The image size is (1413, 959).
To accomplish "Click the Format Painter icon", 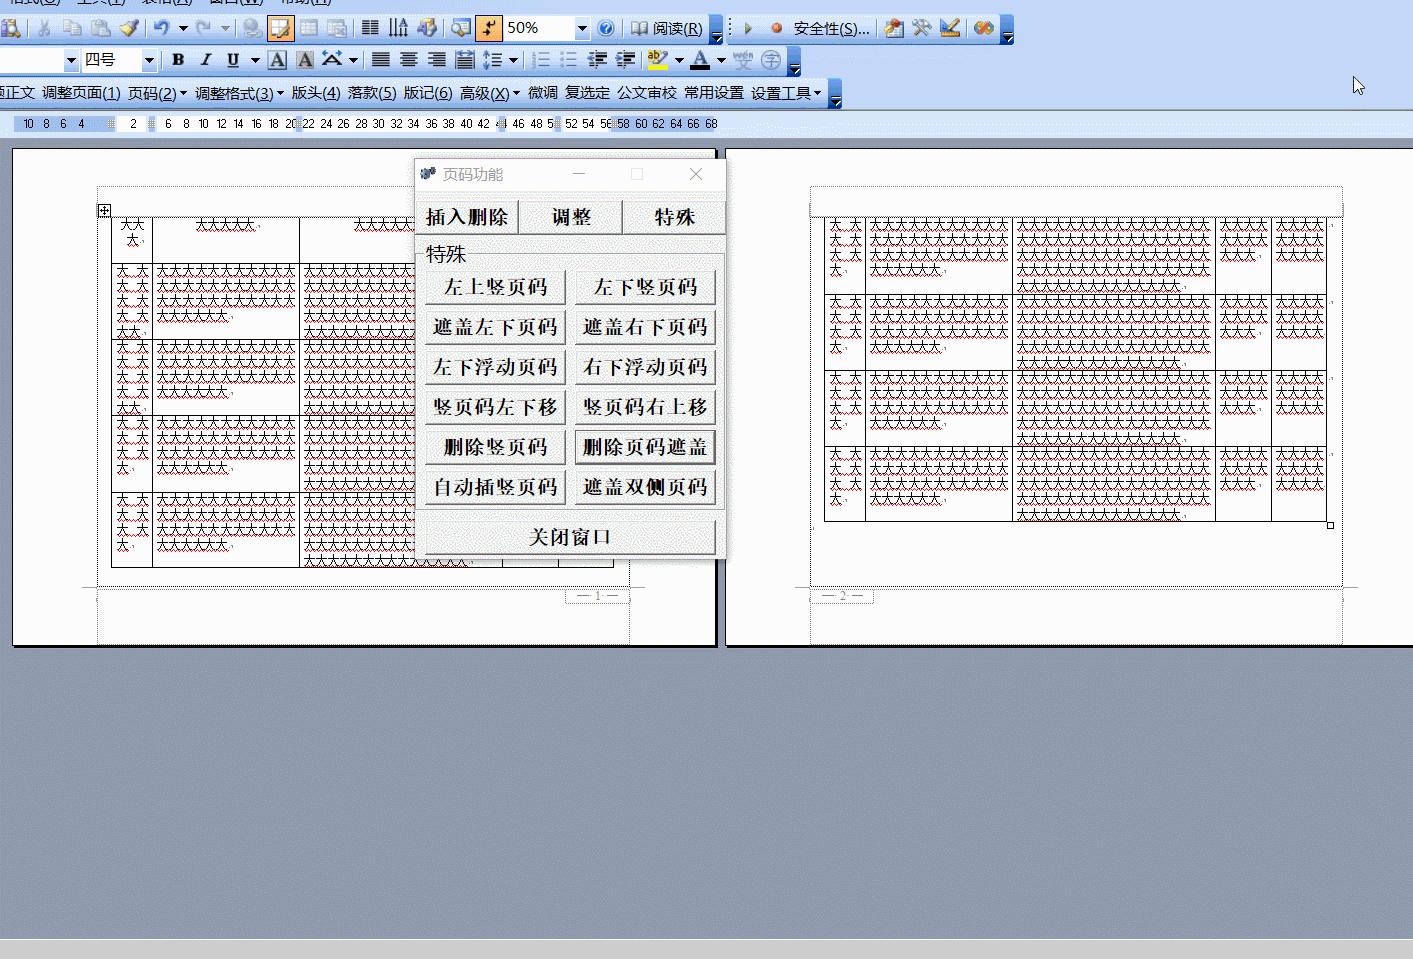I will pyautogui.click(x=130, y=28).
